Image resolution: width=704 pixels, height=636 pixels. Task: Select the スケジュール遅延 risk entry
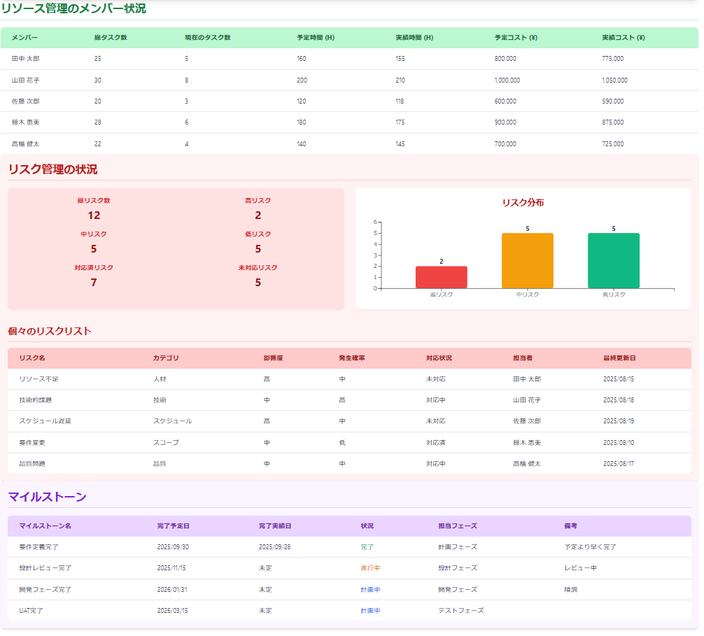pyautogui.click(x=45, y=421)
